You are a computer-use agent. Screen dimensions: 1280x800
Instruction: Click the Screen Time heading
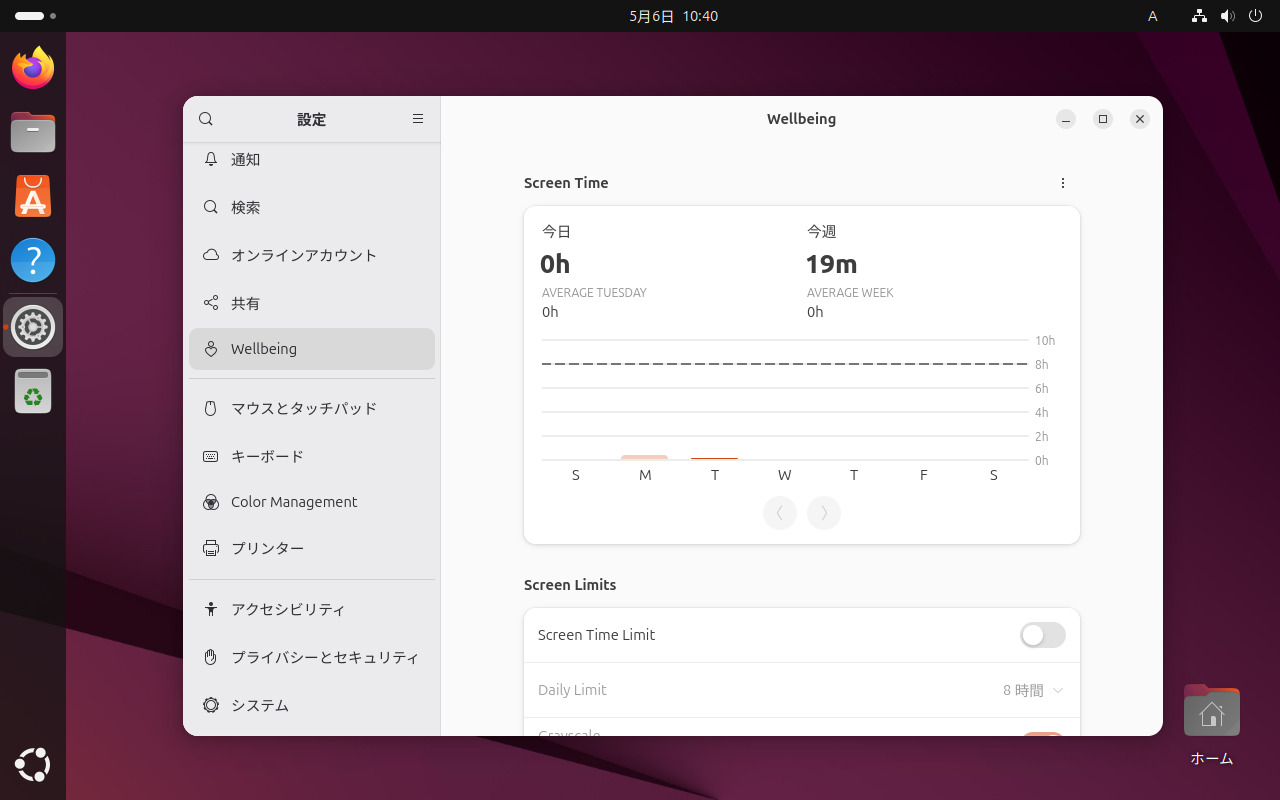tap(566, 183)
